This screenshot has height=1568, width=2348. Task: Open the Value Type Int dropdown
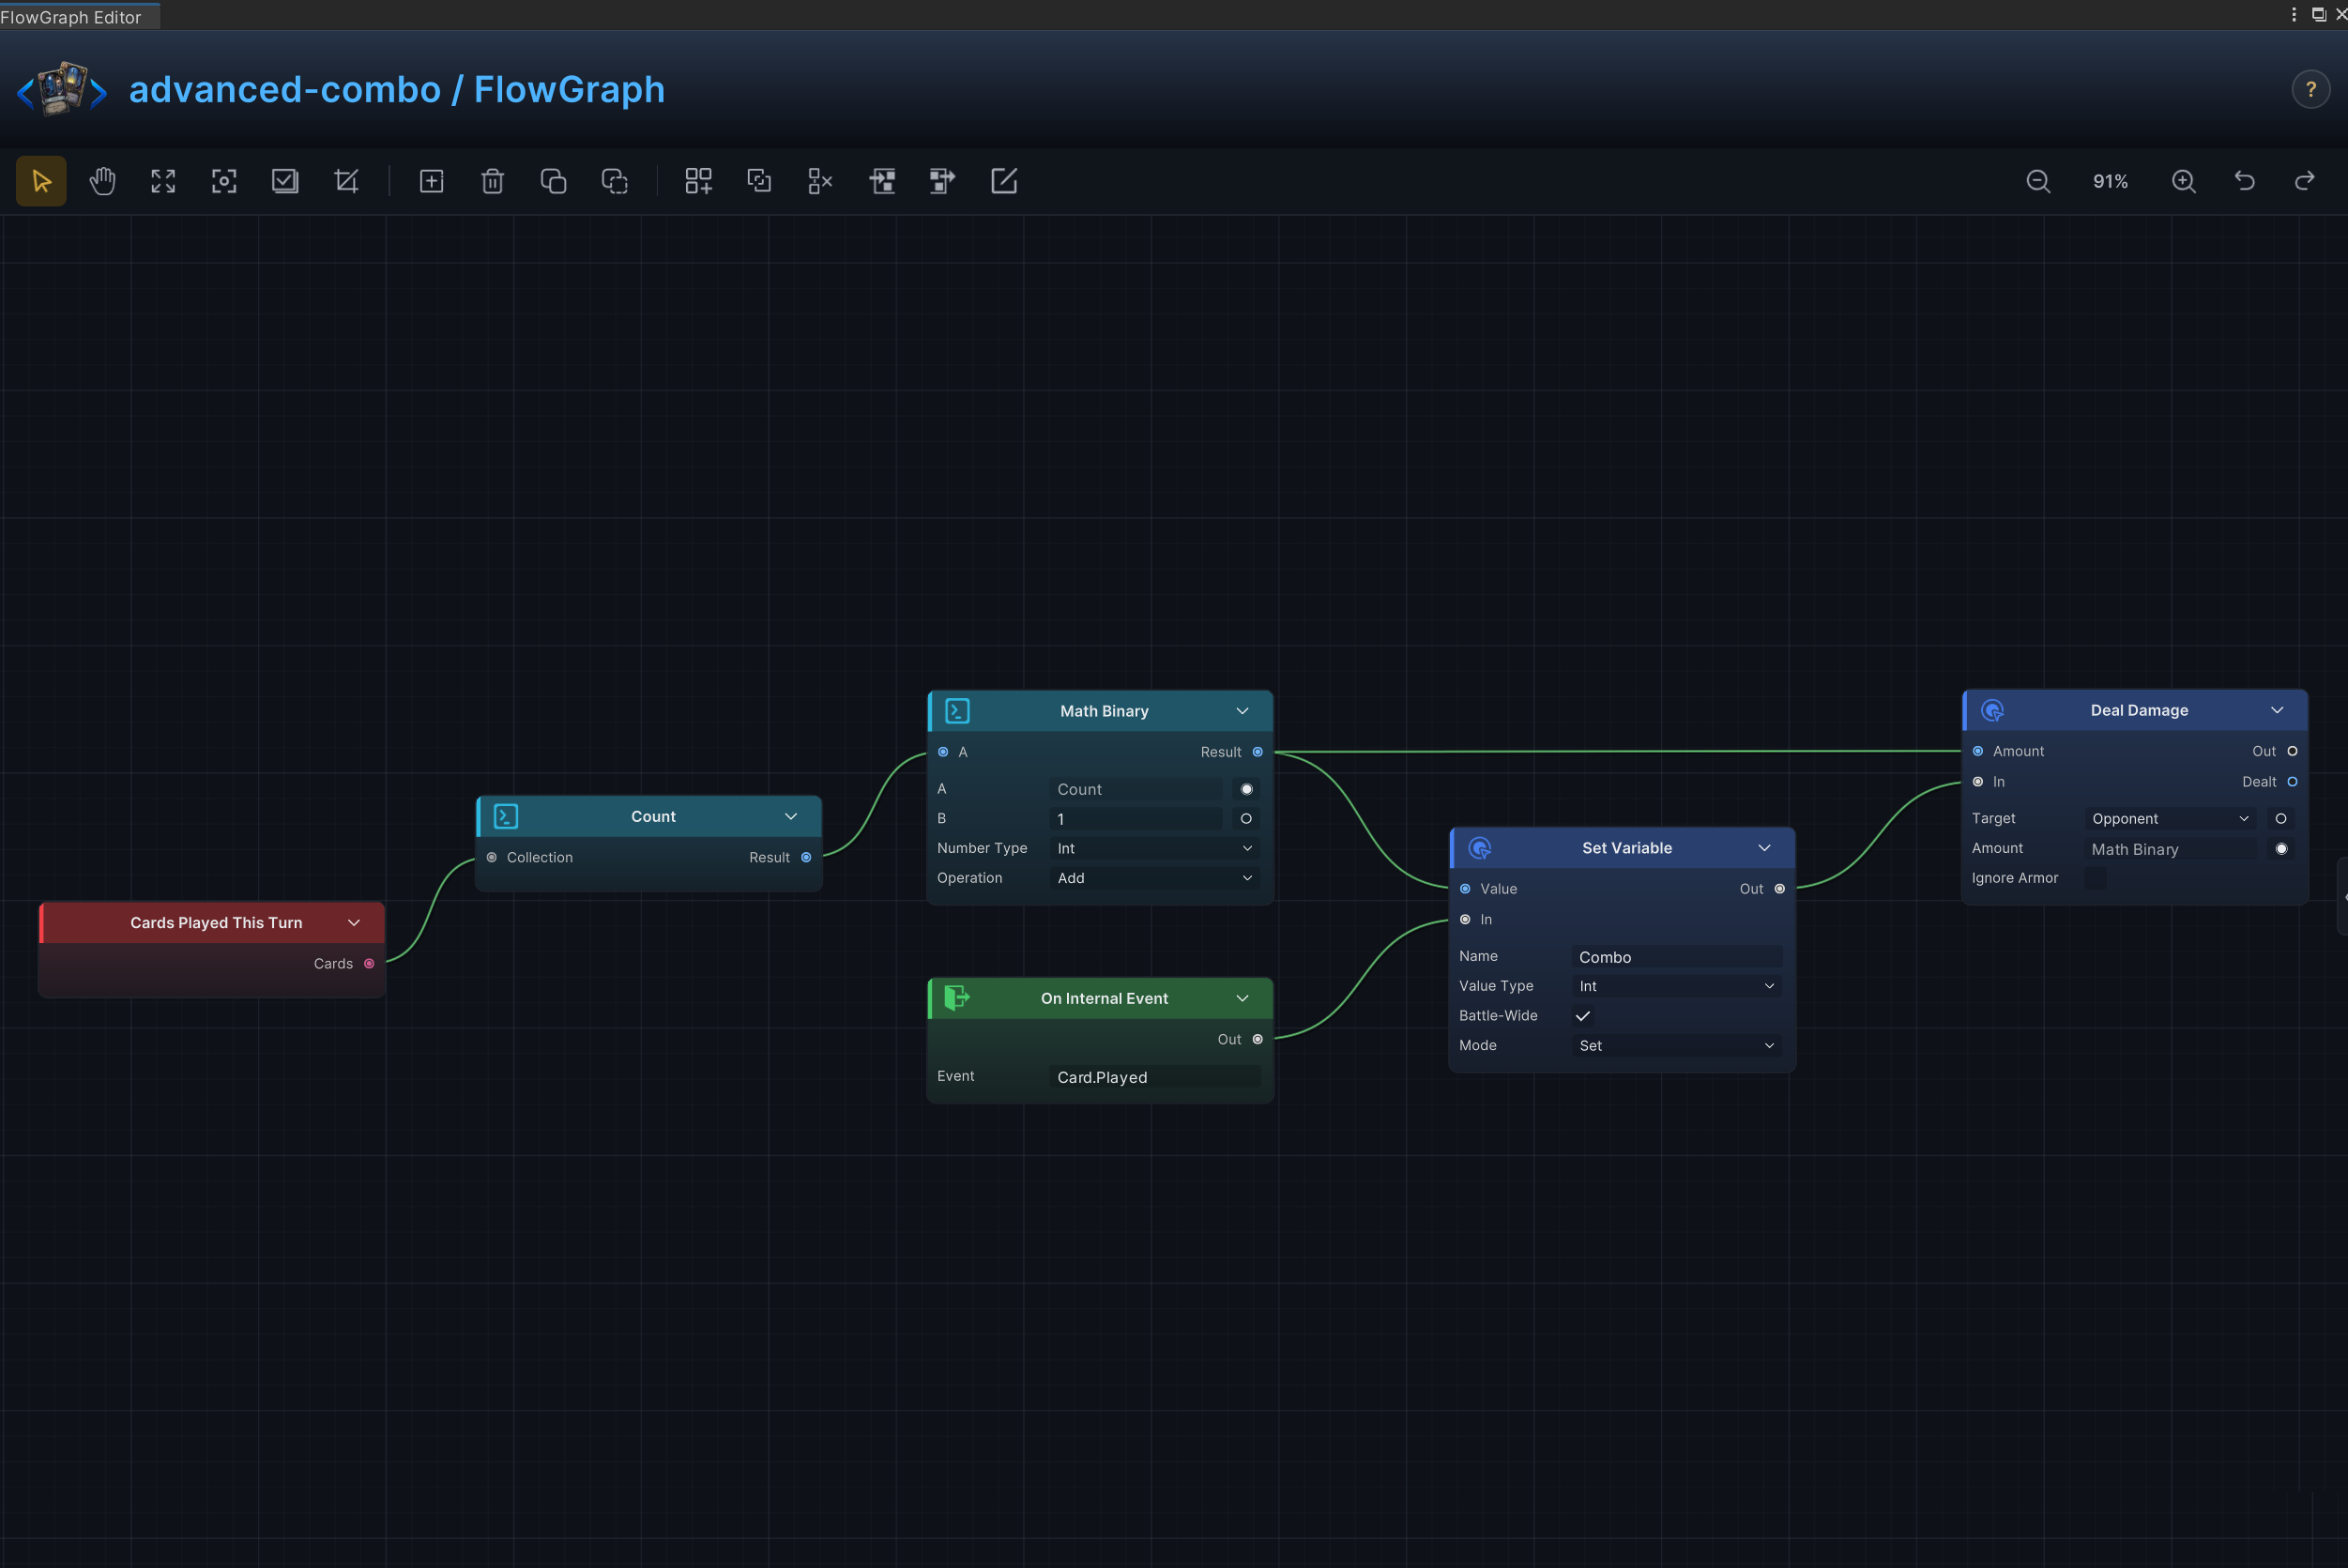1677,986
